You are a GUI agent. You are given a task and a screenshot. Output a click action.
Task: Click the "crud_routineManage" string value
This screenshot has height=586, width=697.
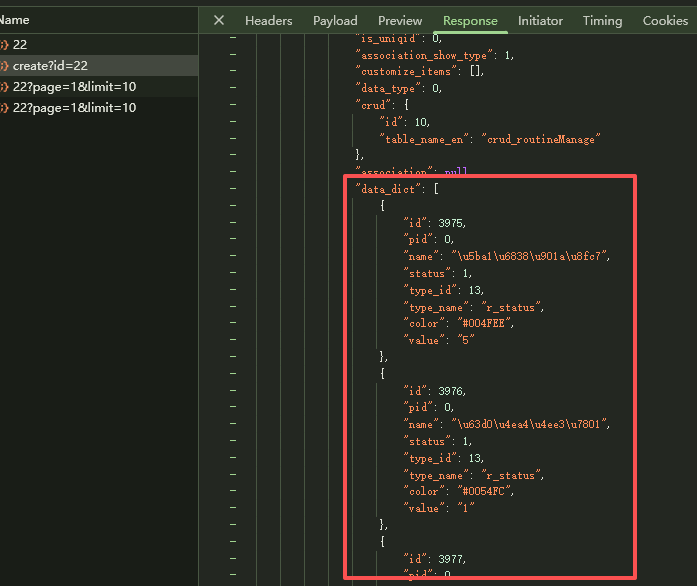(541, 139)
